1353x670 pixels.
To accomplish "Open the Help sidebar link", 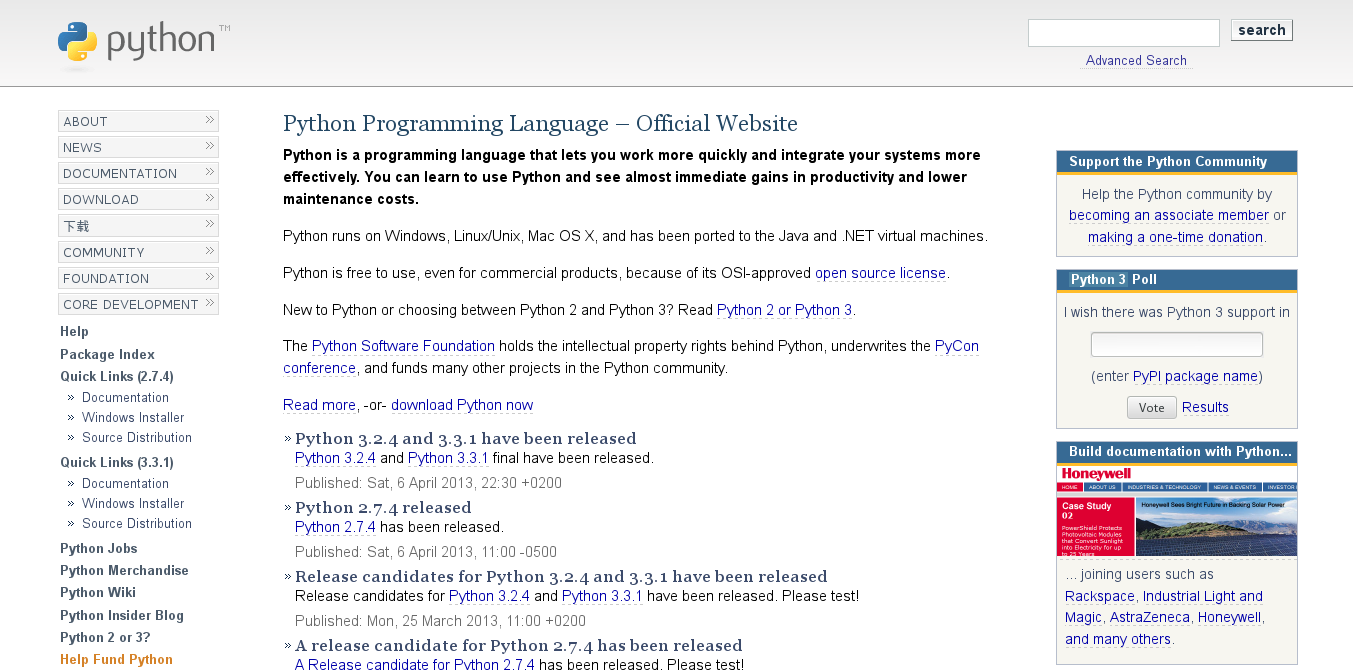I will click(x=74, y=331).
